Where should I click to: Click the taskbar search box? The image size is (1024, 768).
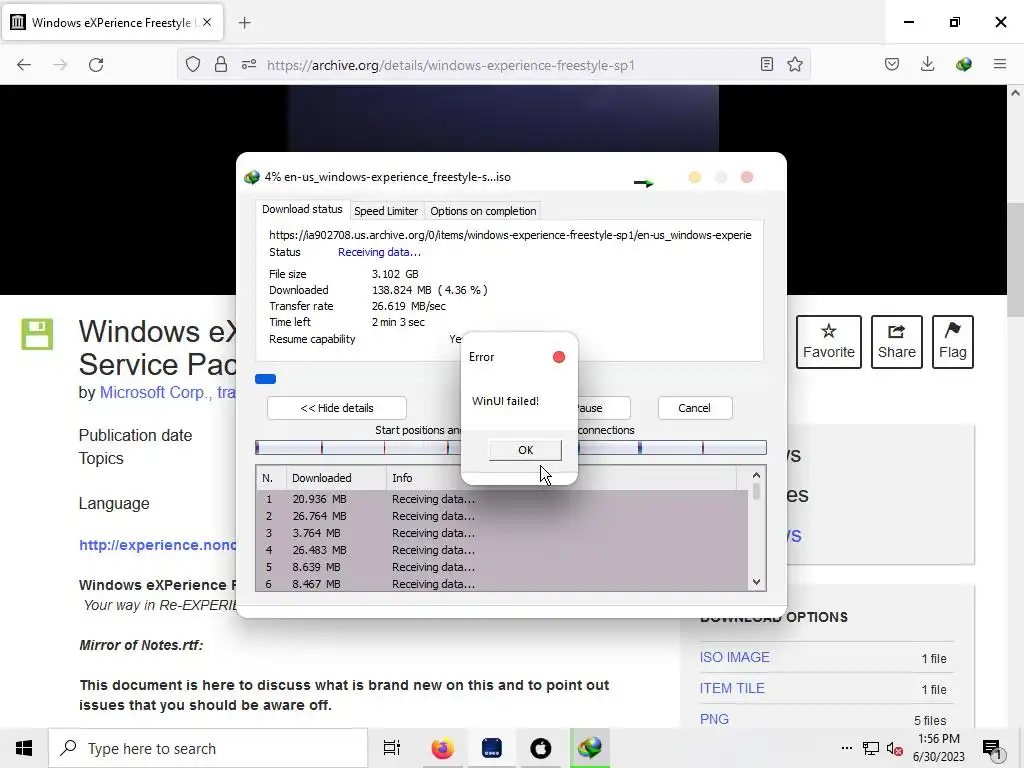coord(208,748)
